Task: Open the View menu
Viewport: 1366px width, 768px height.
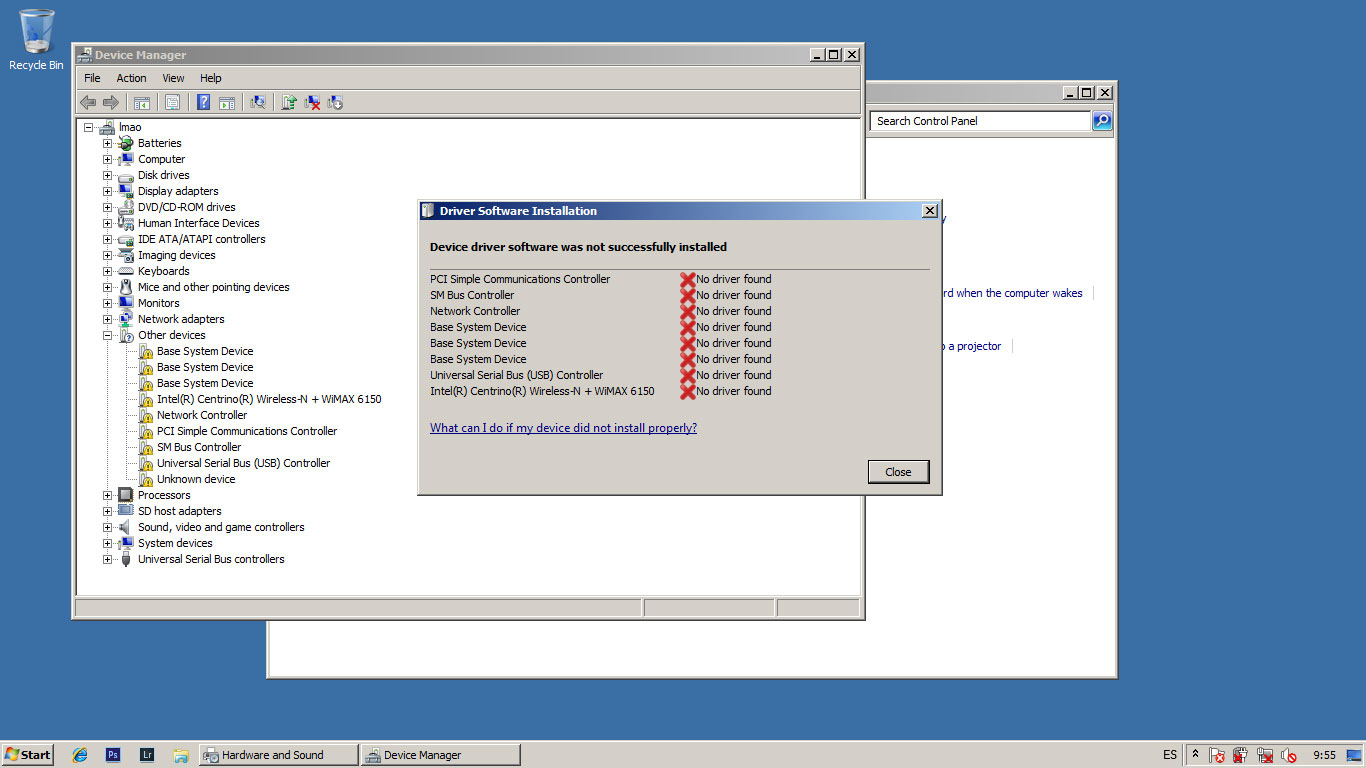Action: [x=173, y=78]
